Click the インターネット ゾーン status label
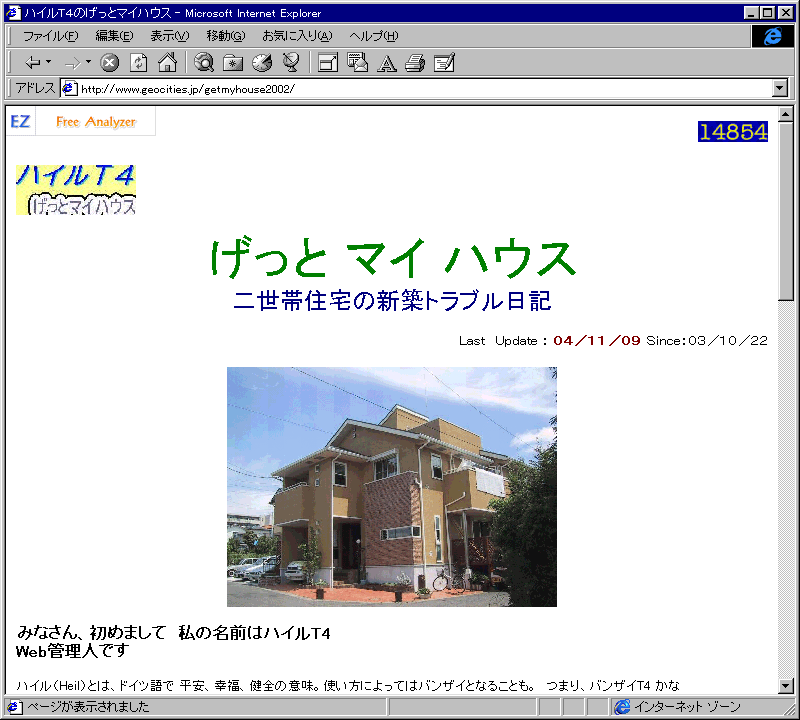 click(x=687, y=707)
